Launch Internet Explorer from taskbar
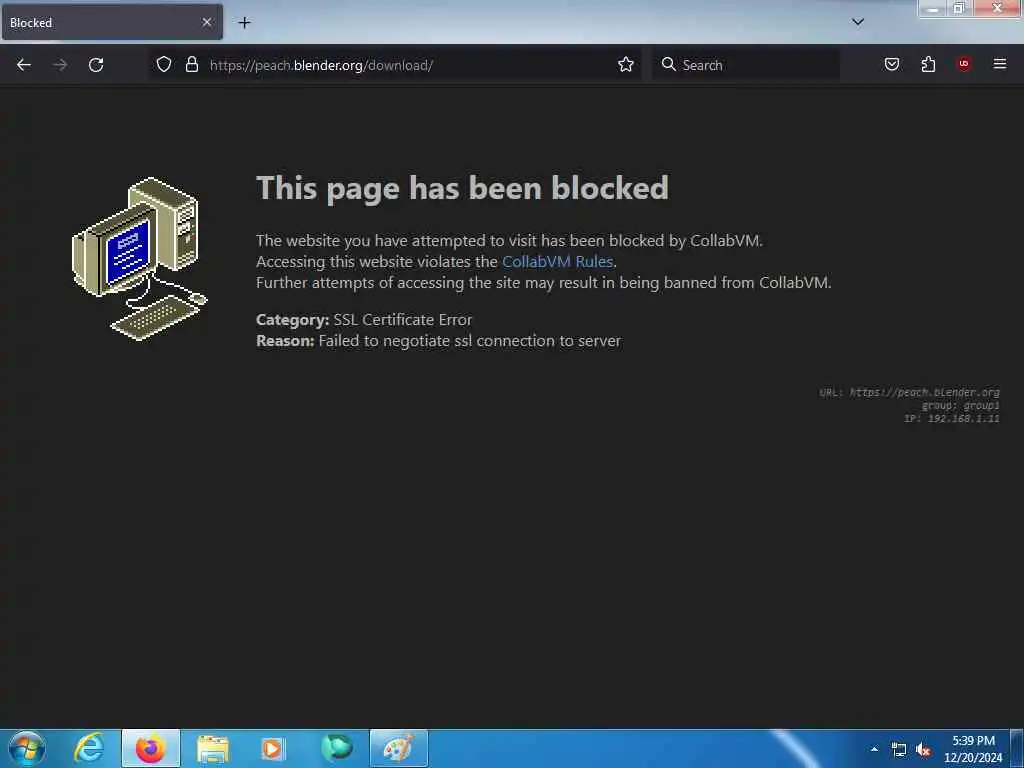1024x768 pixels. [x=89, y=748]
